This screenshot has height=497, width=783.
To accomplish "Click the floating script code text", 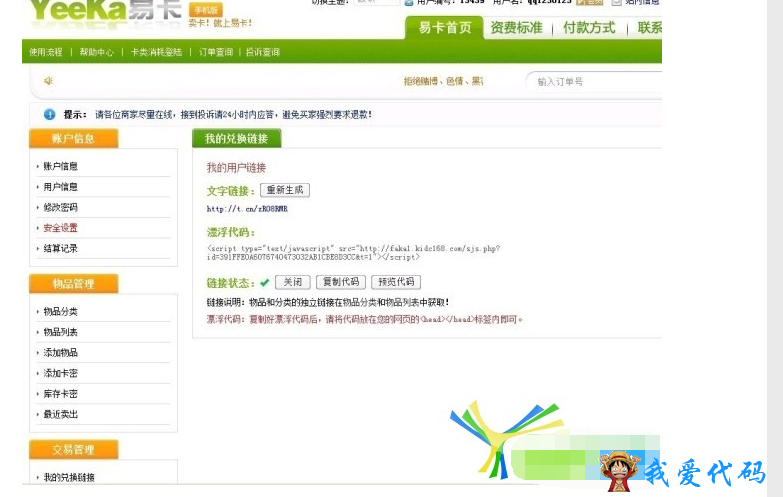I will point(354,253).
